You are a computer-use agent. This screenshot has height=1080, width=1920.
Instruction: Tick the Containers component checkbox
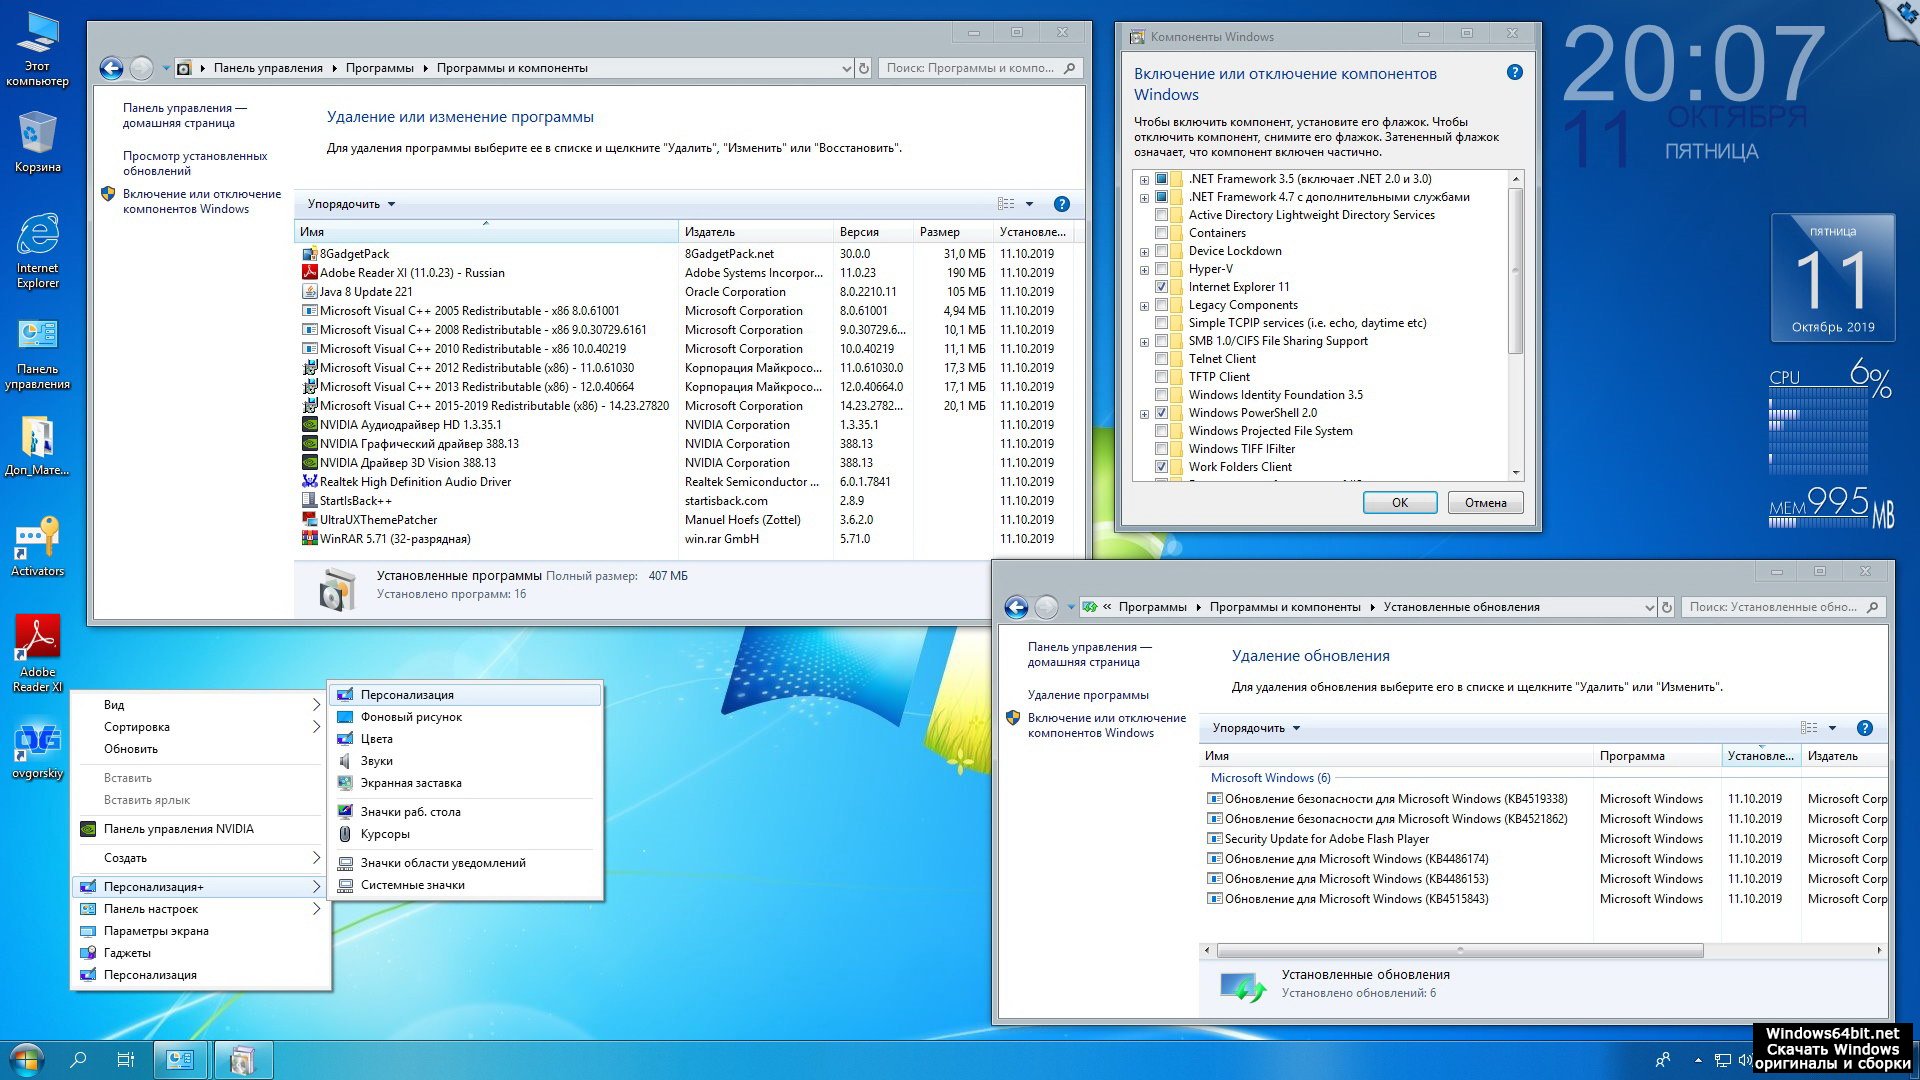(1161, 233)
